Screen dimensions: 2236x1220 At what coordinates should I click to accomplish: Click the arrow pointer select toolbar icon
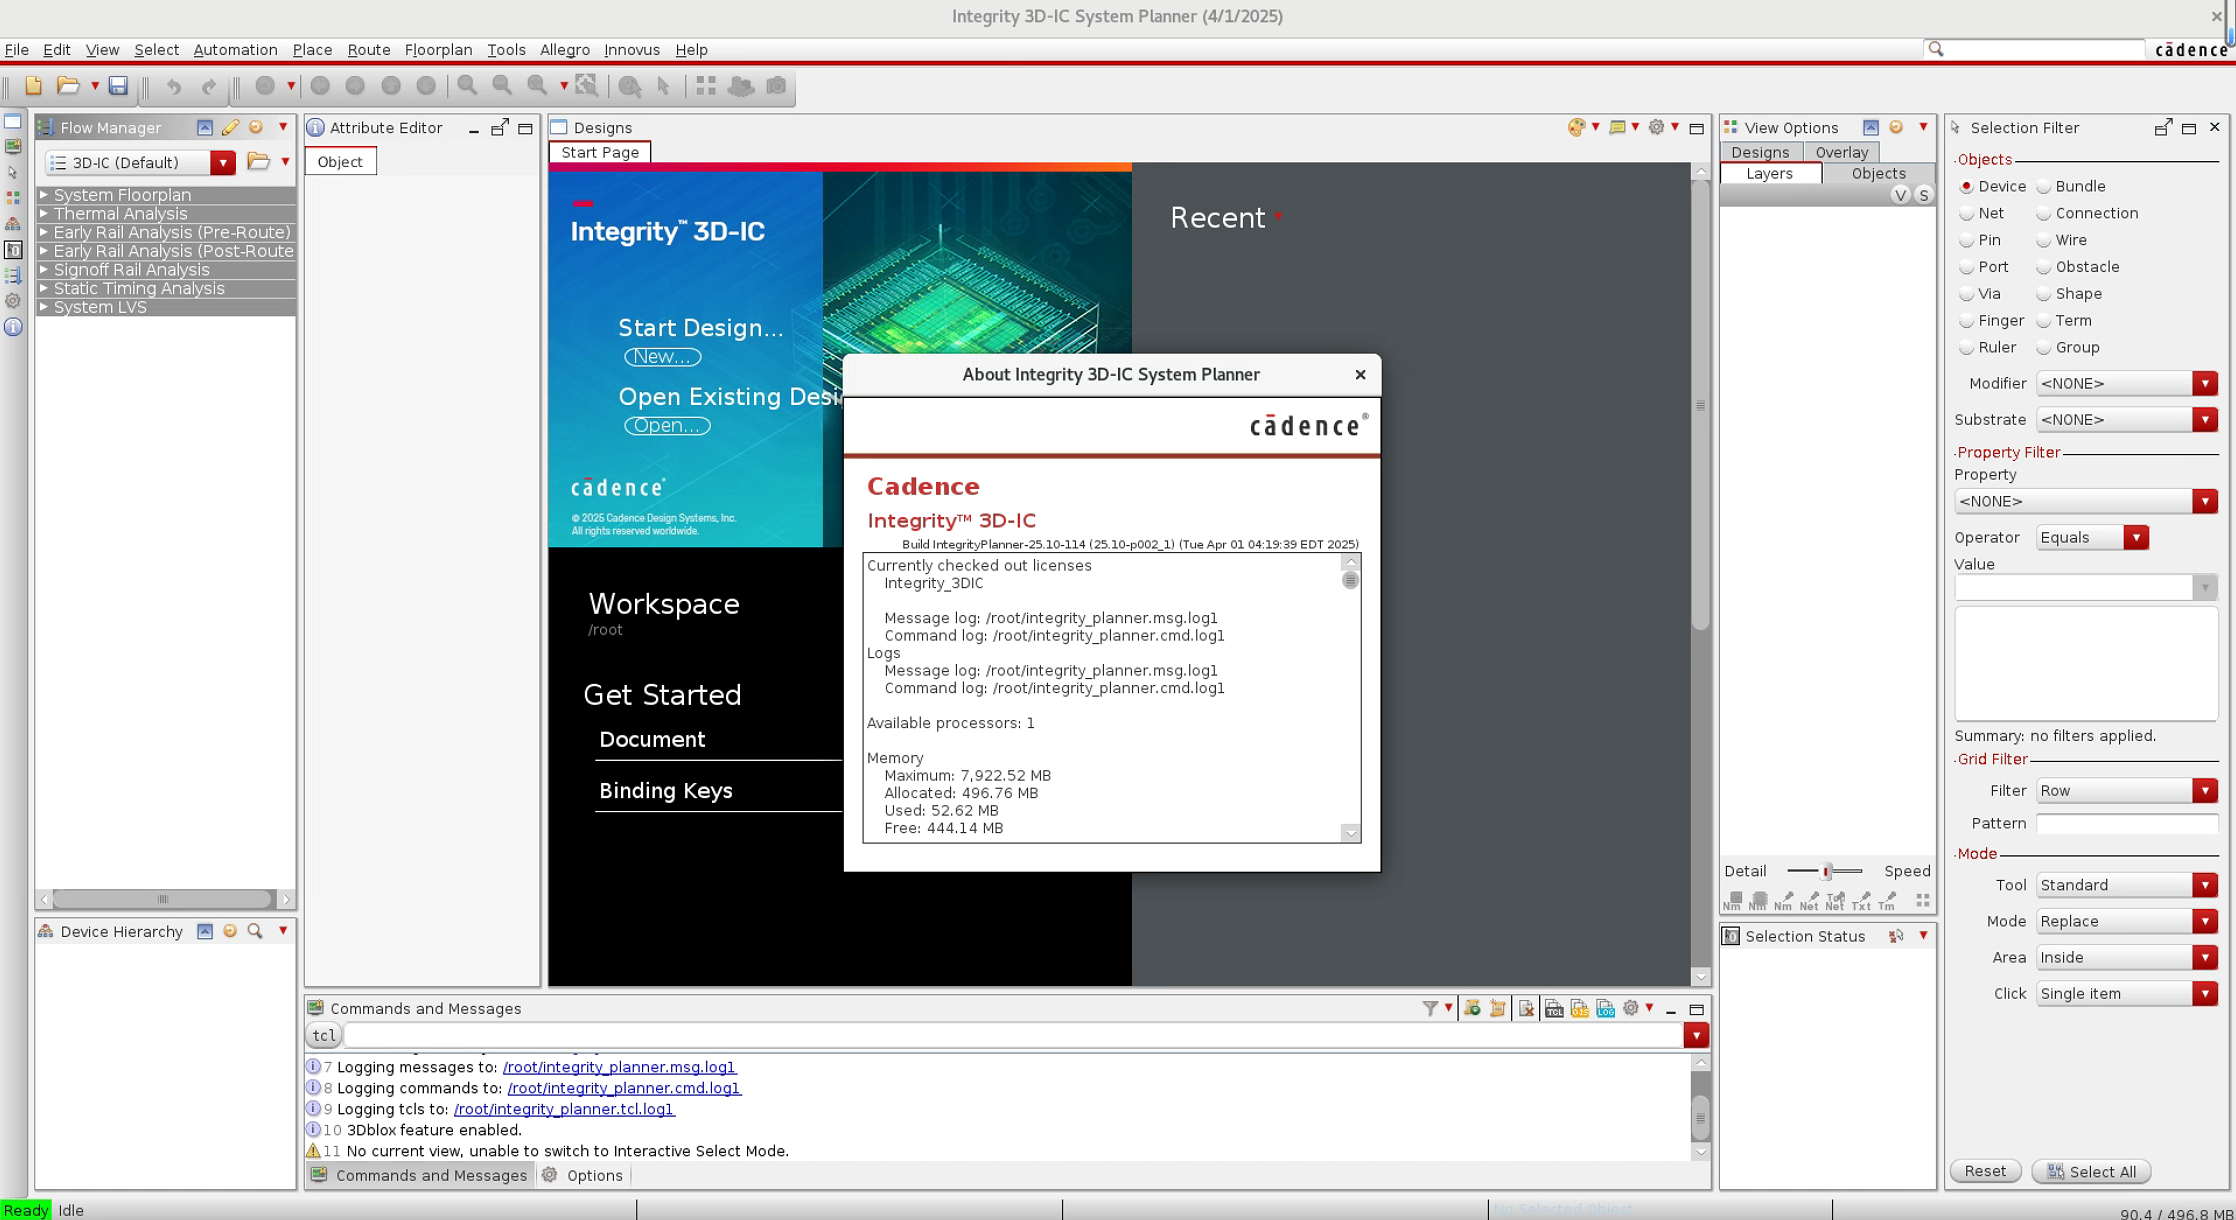click(x=663, y=86)
